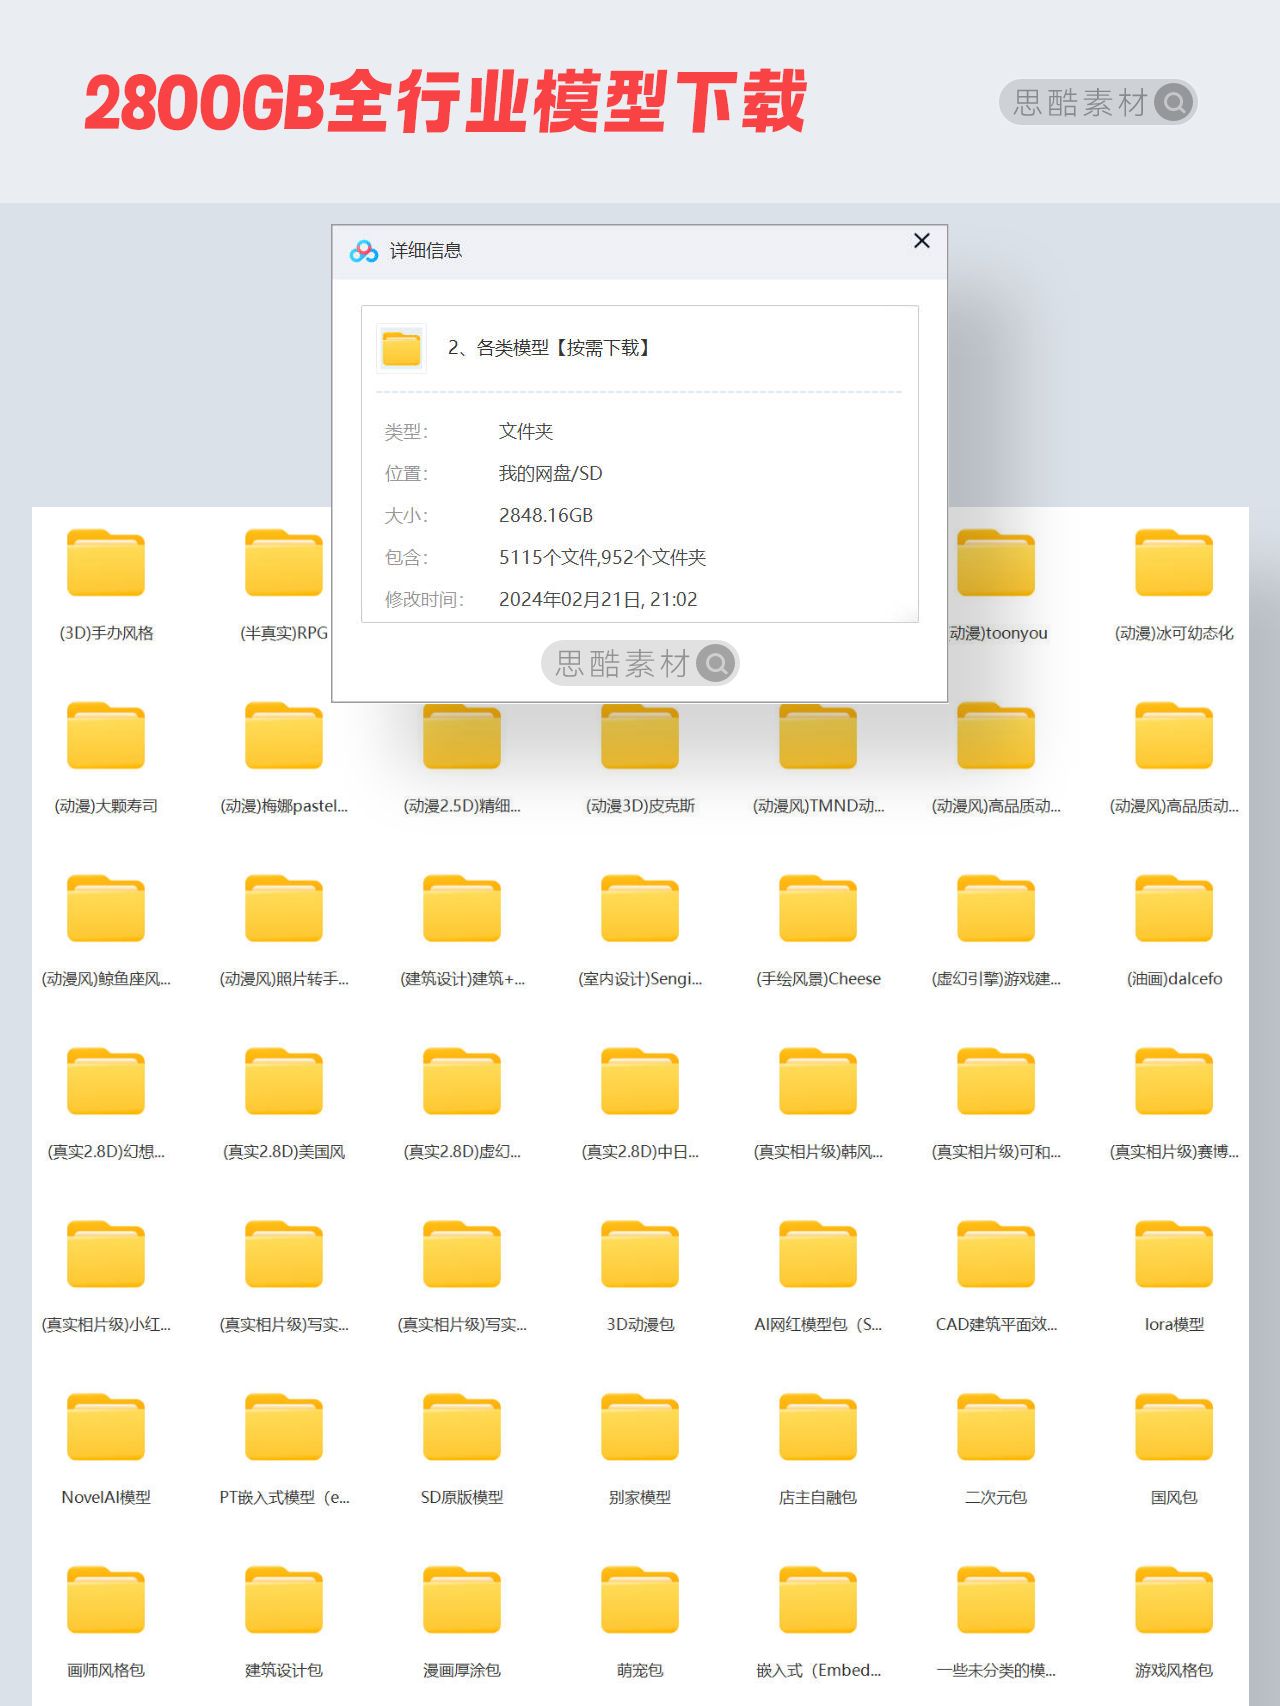Open the (动漫2.5D)精细 folder
This screenshot has height=1706, width=1280.
[x=462, y=735]
